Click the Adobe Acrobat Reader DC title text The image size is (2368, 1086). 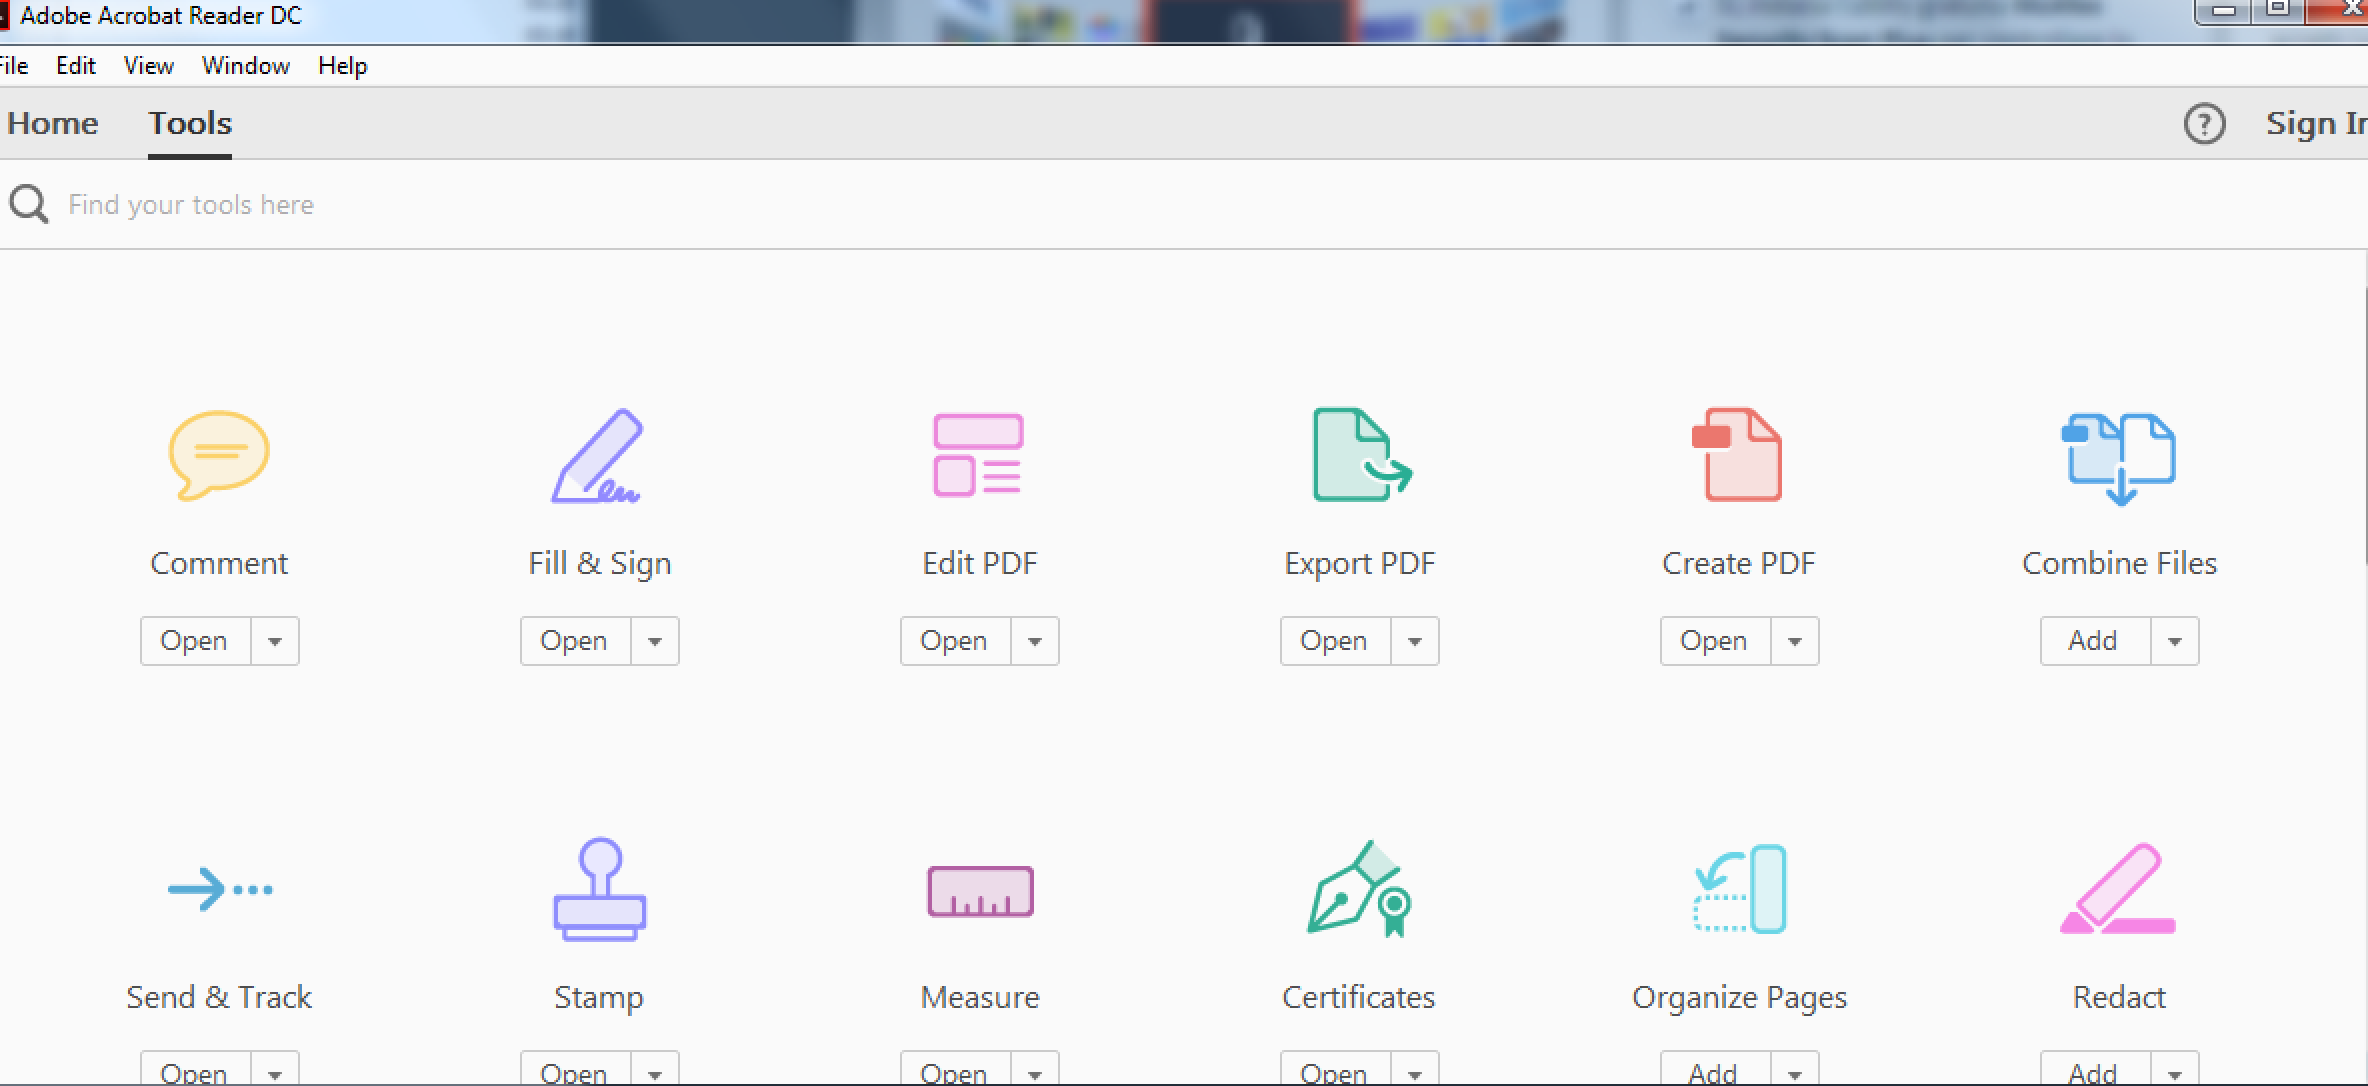click(x=161, y=16)
